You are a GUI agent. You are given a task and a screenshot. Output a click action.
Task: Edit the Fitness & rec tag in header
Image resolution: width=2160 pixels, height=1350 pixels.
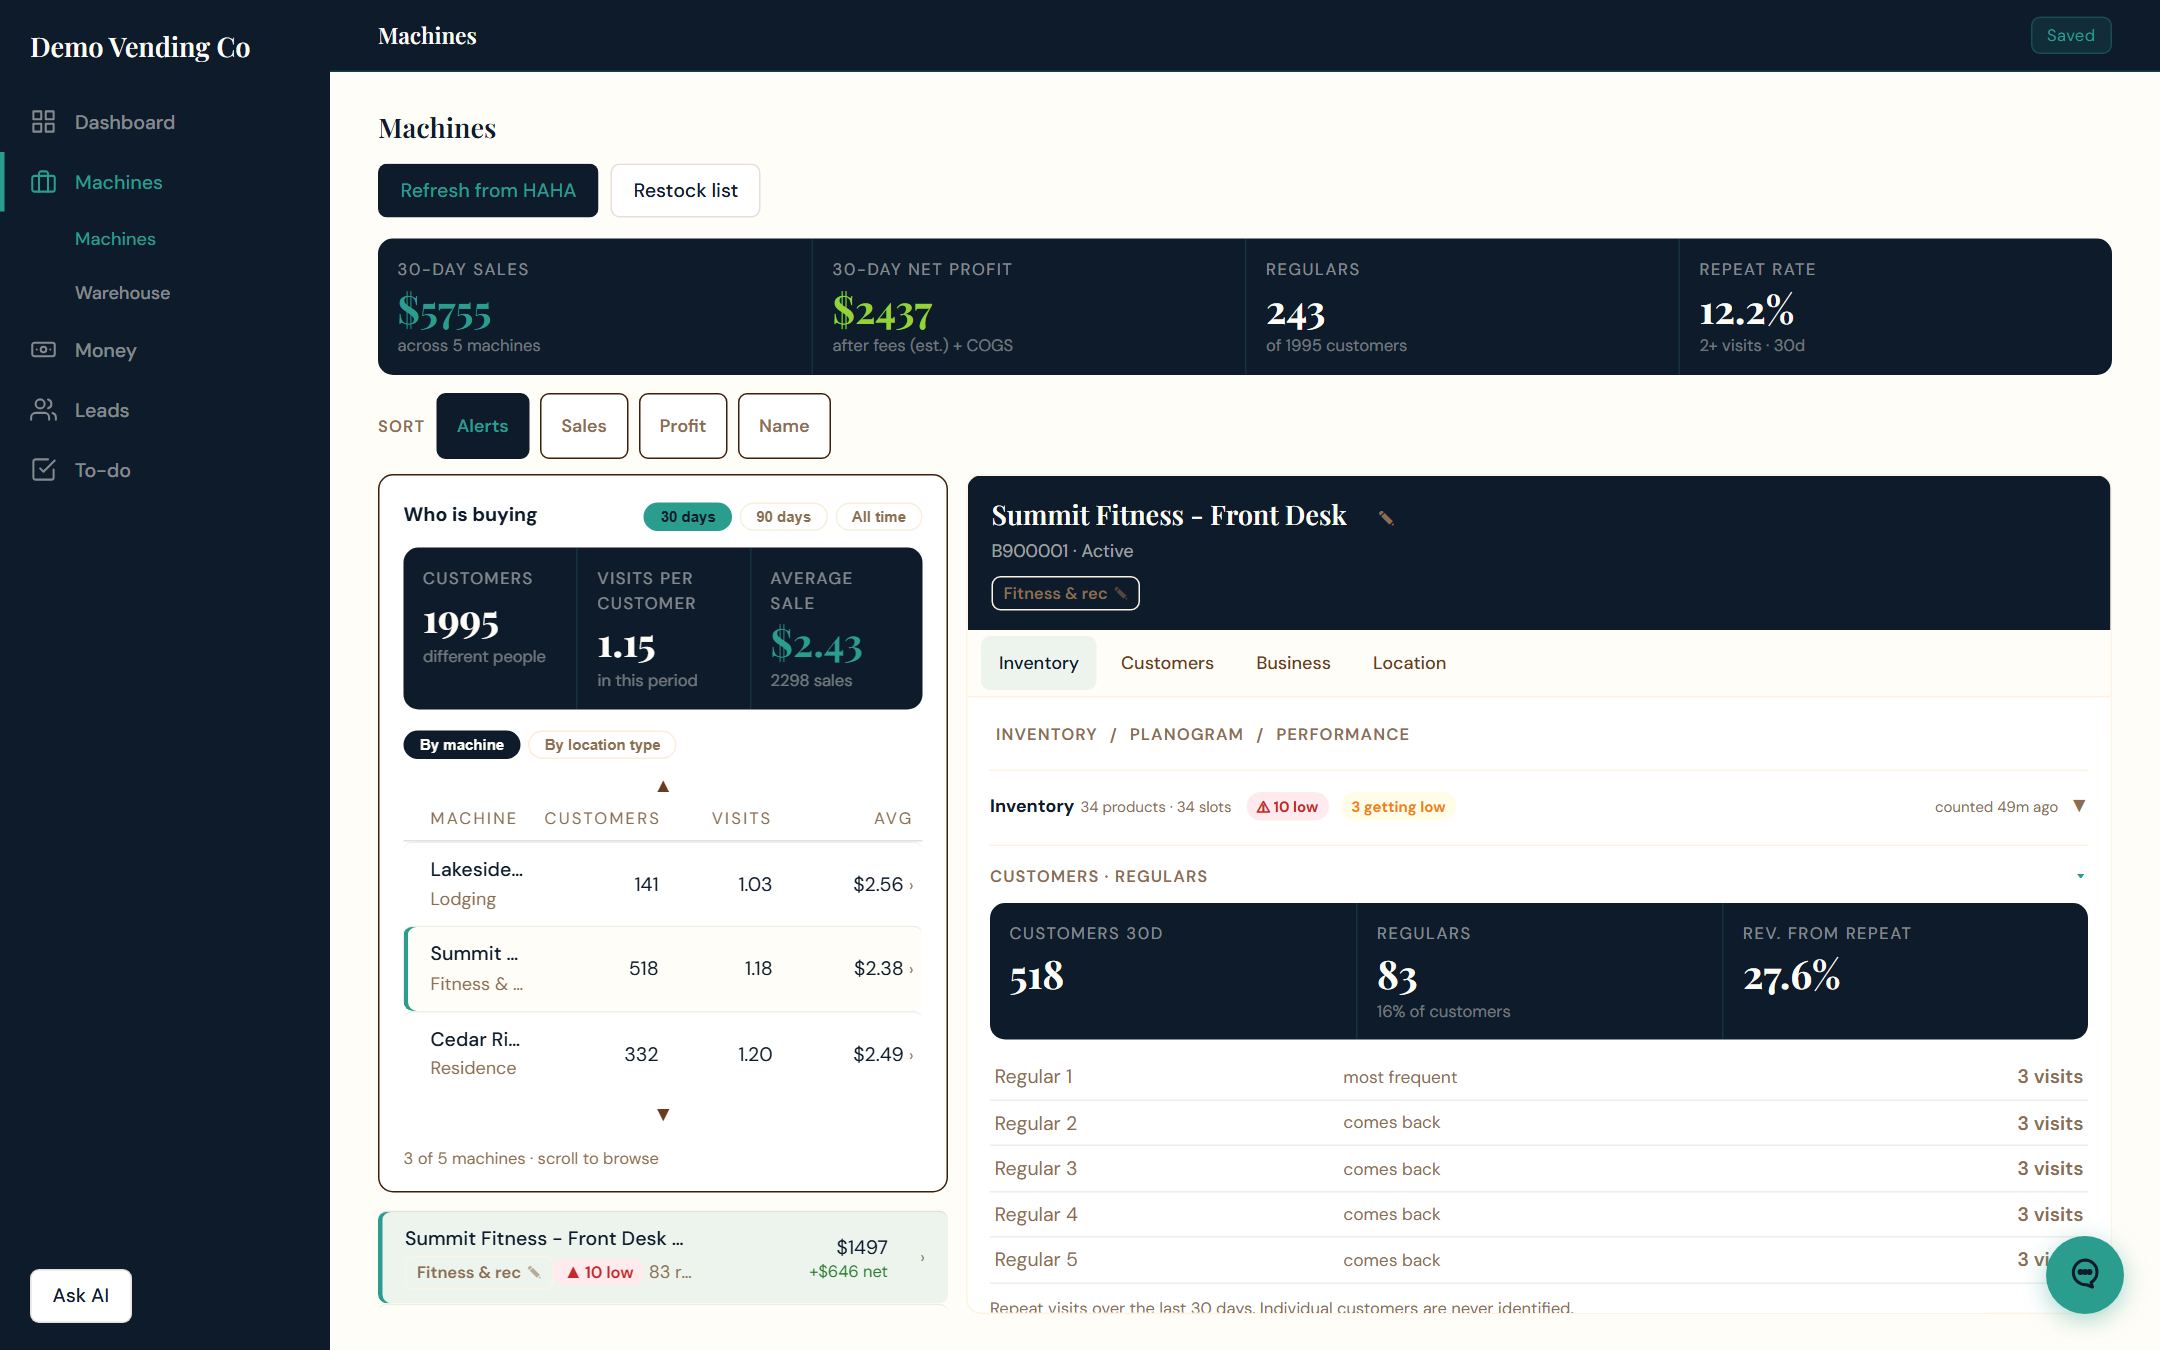coord(1065,593)
